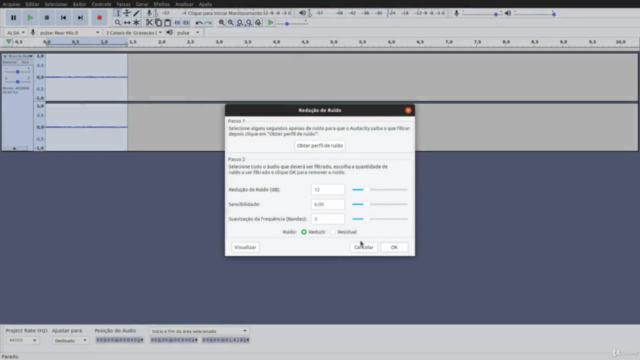Open the track name dropdown menu
Viewport: 640px width, 360px height.
(20, 56)
